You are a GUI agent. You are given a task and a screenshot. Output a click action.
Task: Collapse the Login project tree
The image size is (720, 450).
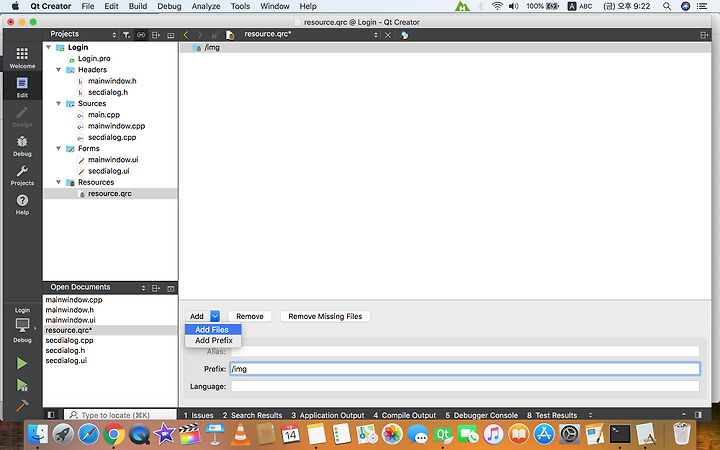pyautogui.click(x=49, y=47)
